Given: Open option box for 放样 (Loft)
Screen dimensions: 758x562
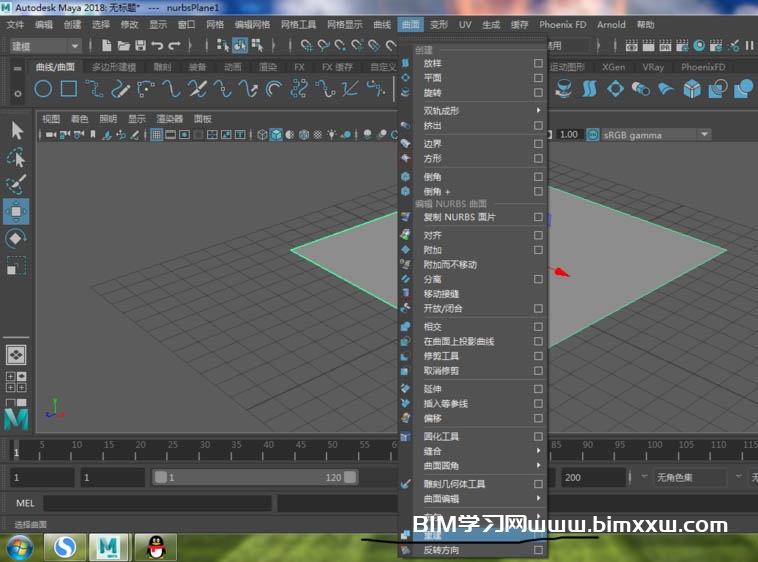Looking at the screenshot, I should (x=538, y=63).
